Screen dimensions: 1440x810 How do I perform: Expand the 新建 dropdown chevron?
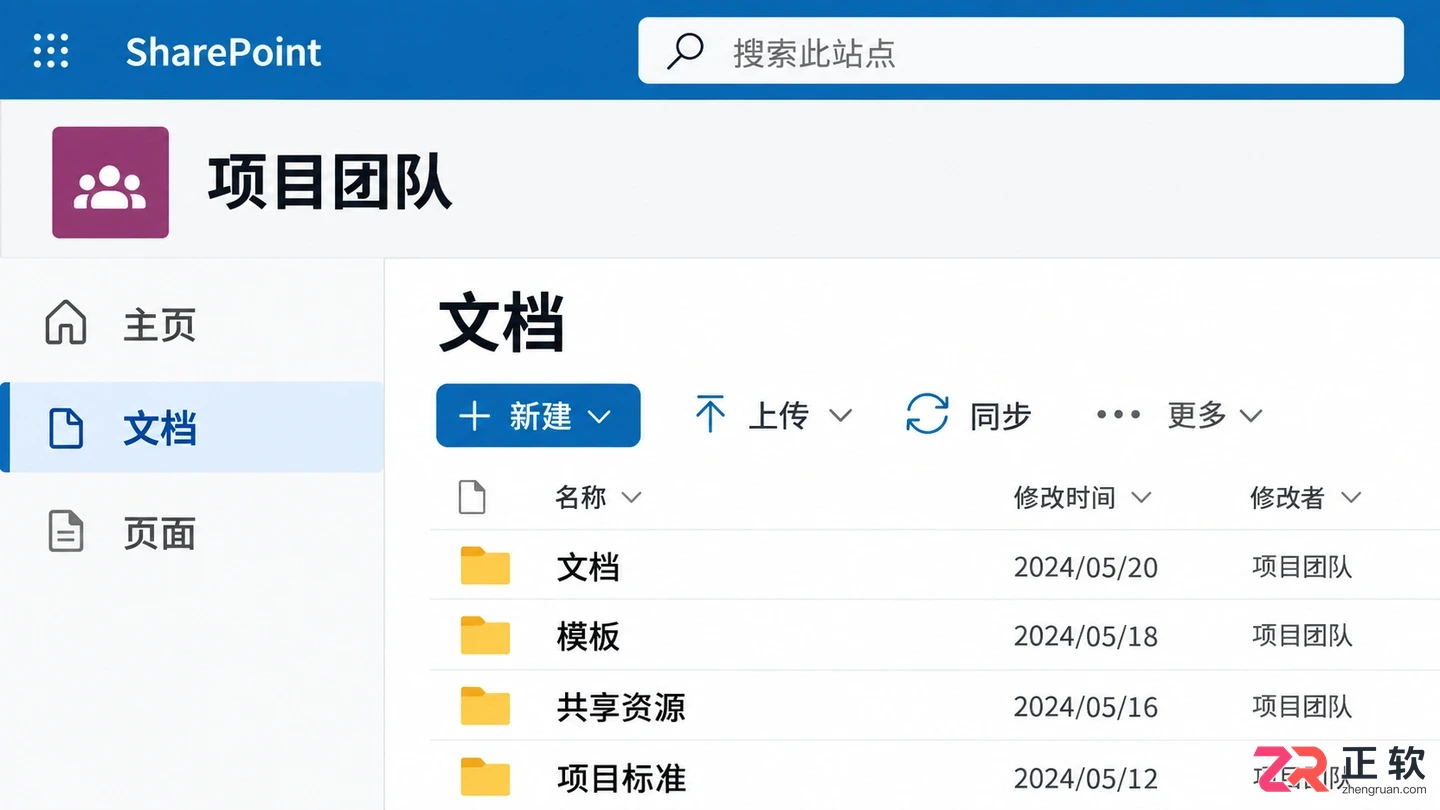pyautogui.click(x=599, y=417)
